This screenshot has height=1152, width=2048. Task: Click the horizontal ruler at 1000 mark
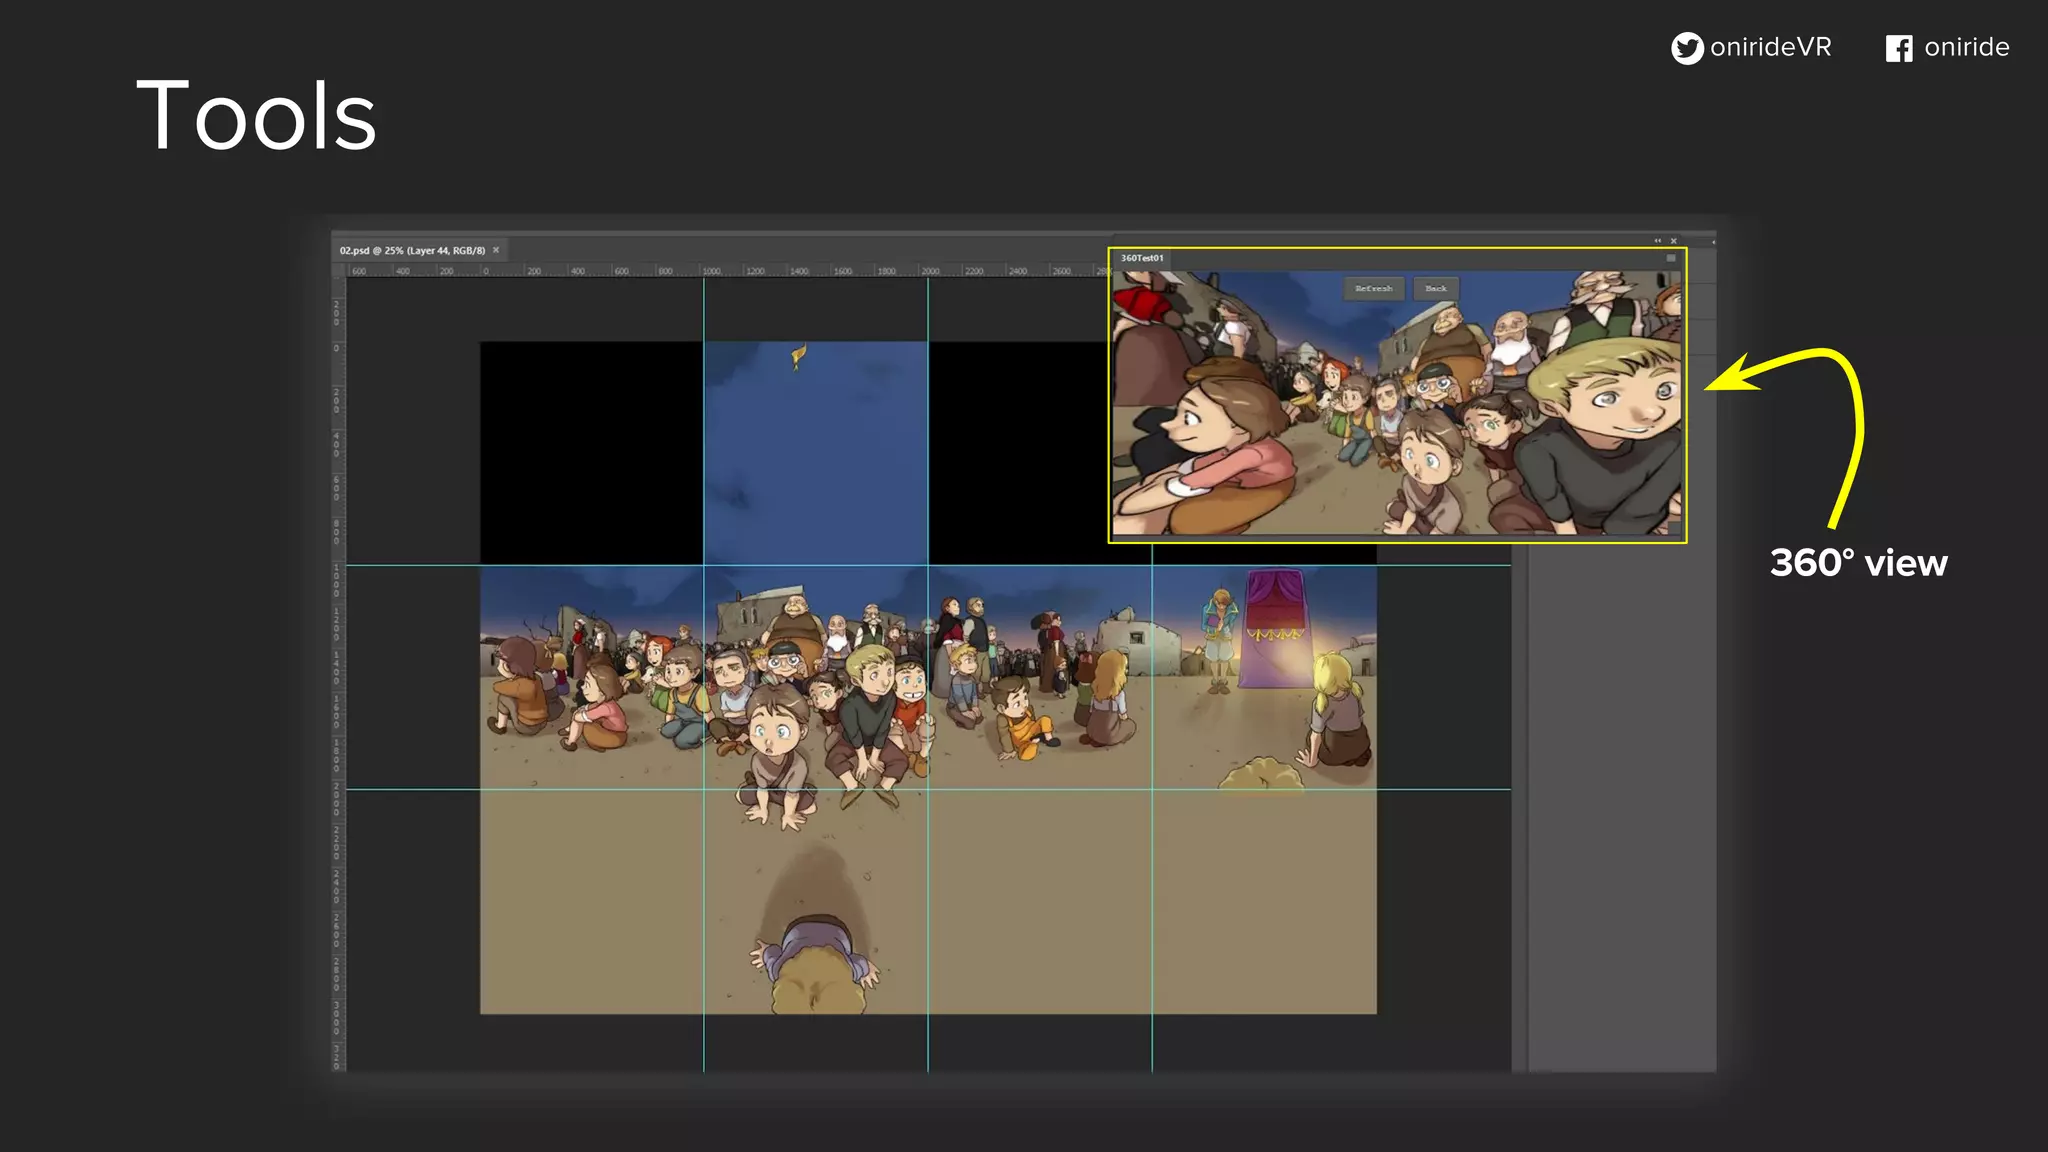[711, 271]
